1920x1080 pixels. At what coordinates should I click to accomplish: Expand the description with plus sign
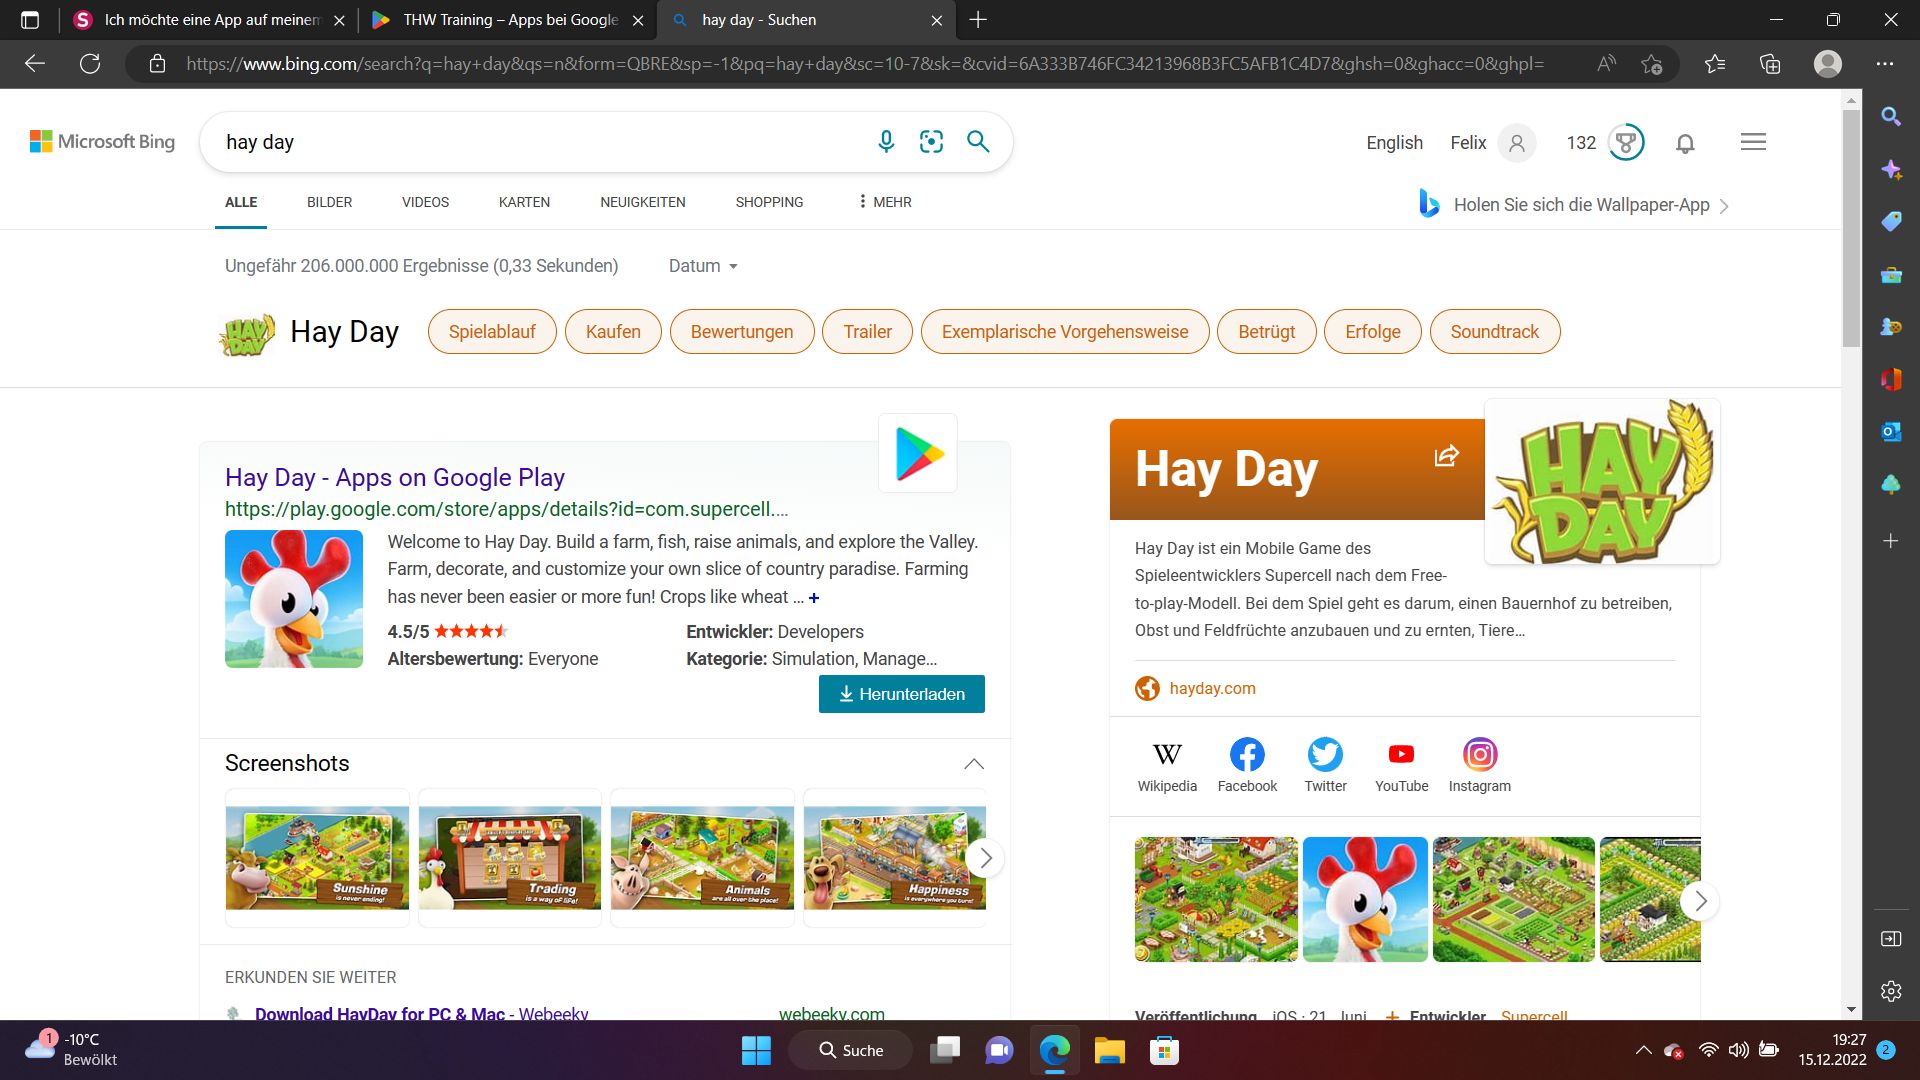tap(814, 598)
